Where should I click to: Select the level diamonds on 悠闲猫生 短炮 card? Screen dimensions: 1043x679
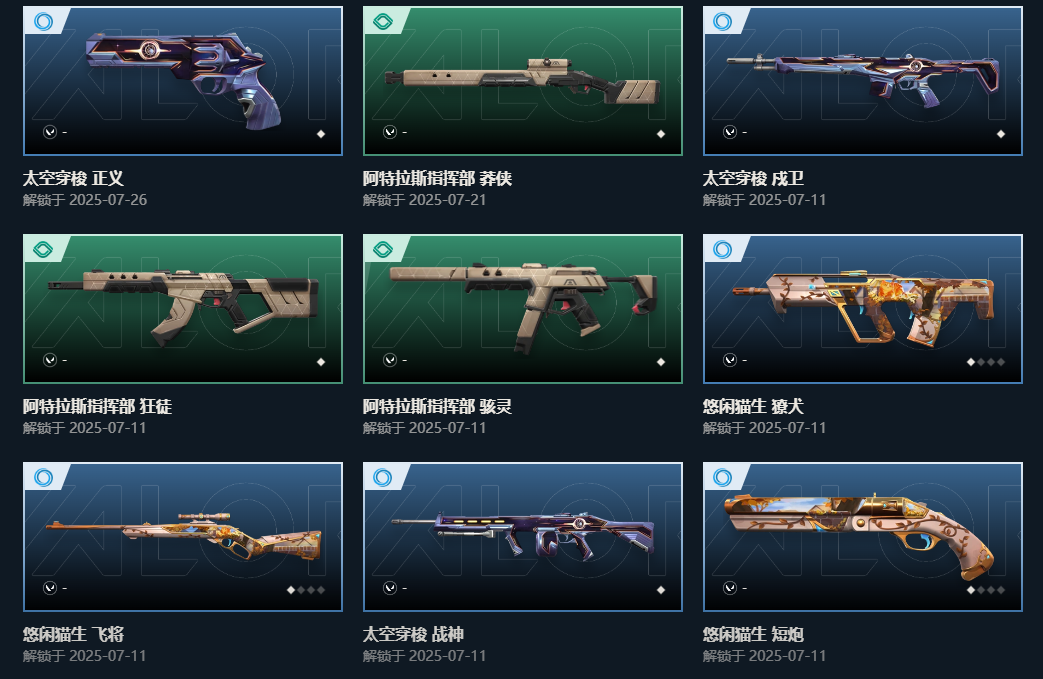click(x=986, y=590)
